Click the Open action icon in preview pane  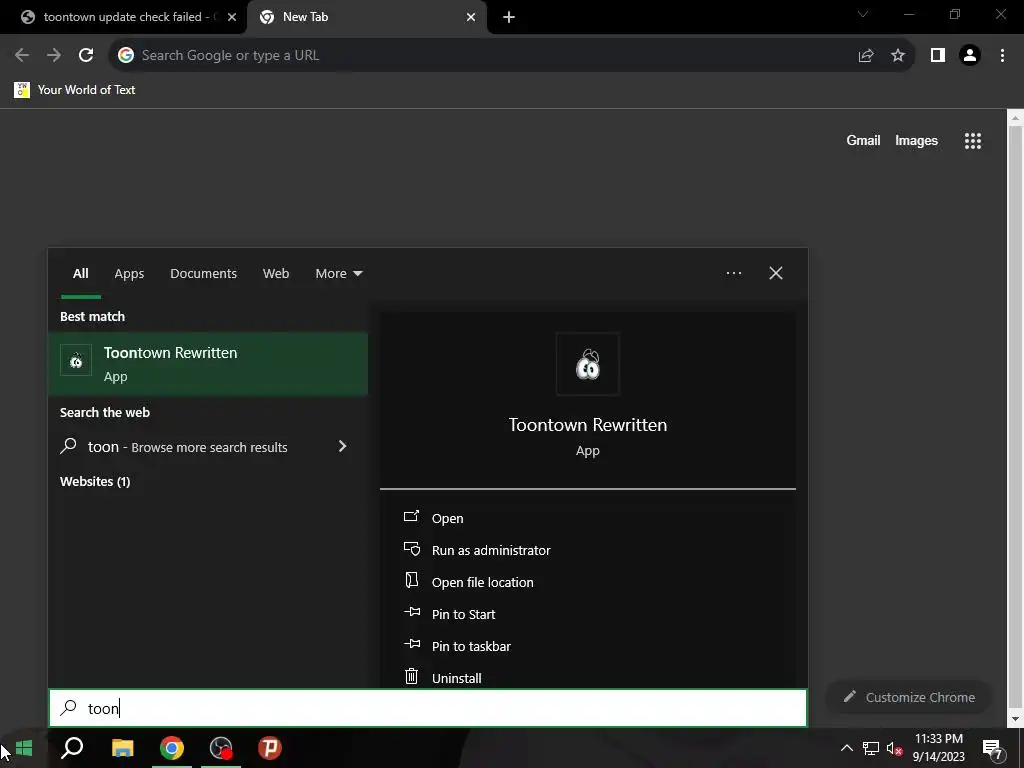point(411,517)
